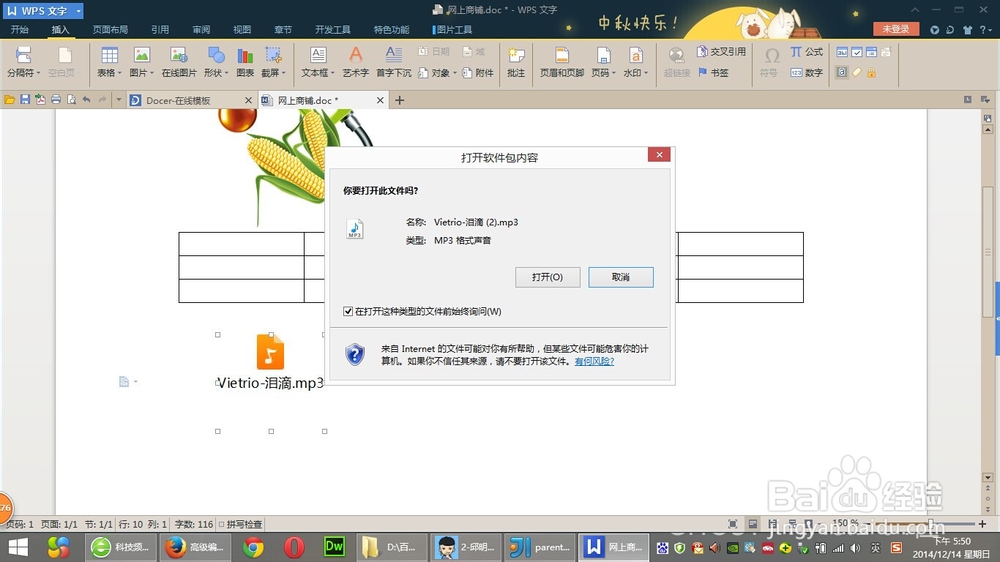Expand the 截屏 dropdown arrow
The width and height of the screenshot is (1000, 562).
(x=283, y=73)
